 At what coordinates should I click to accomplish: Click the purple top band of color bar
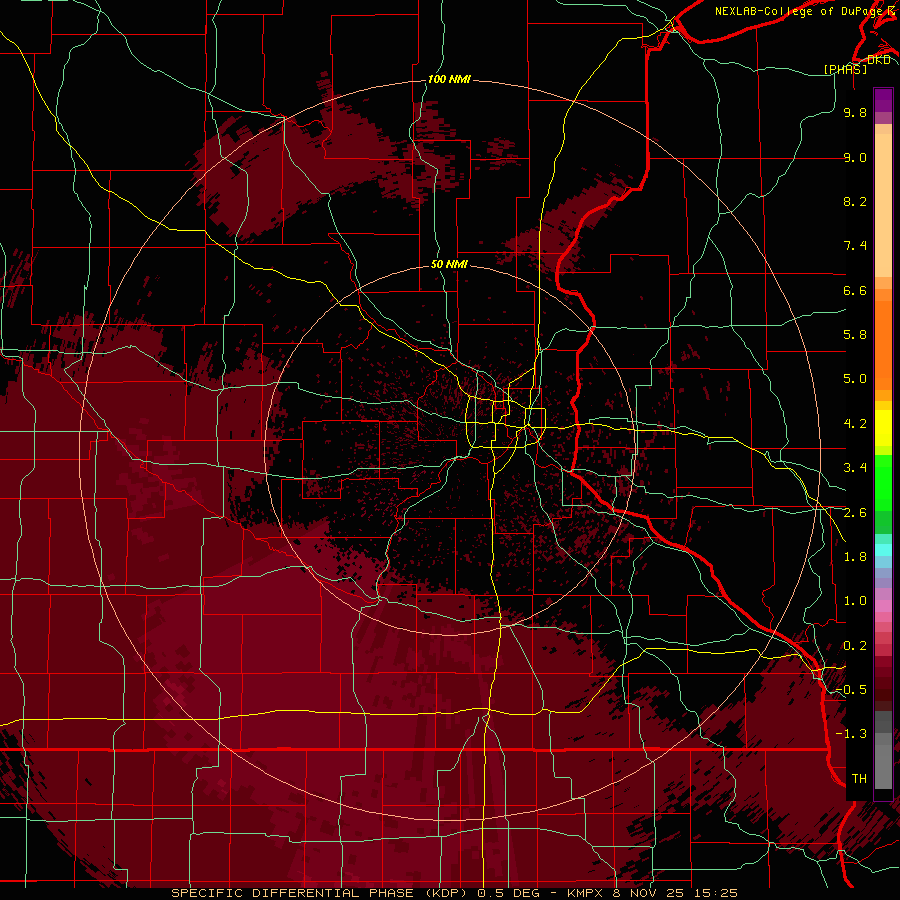[883, 100]
